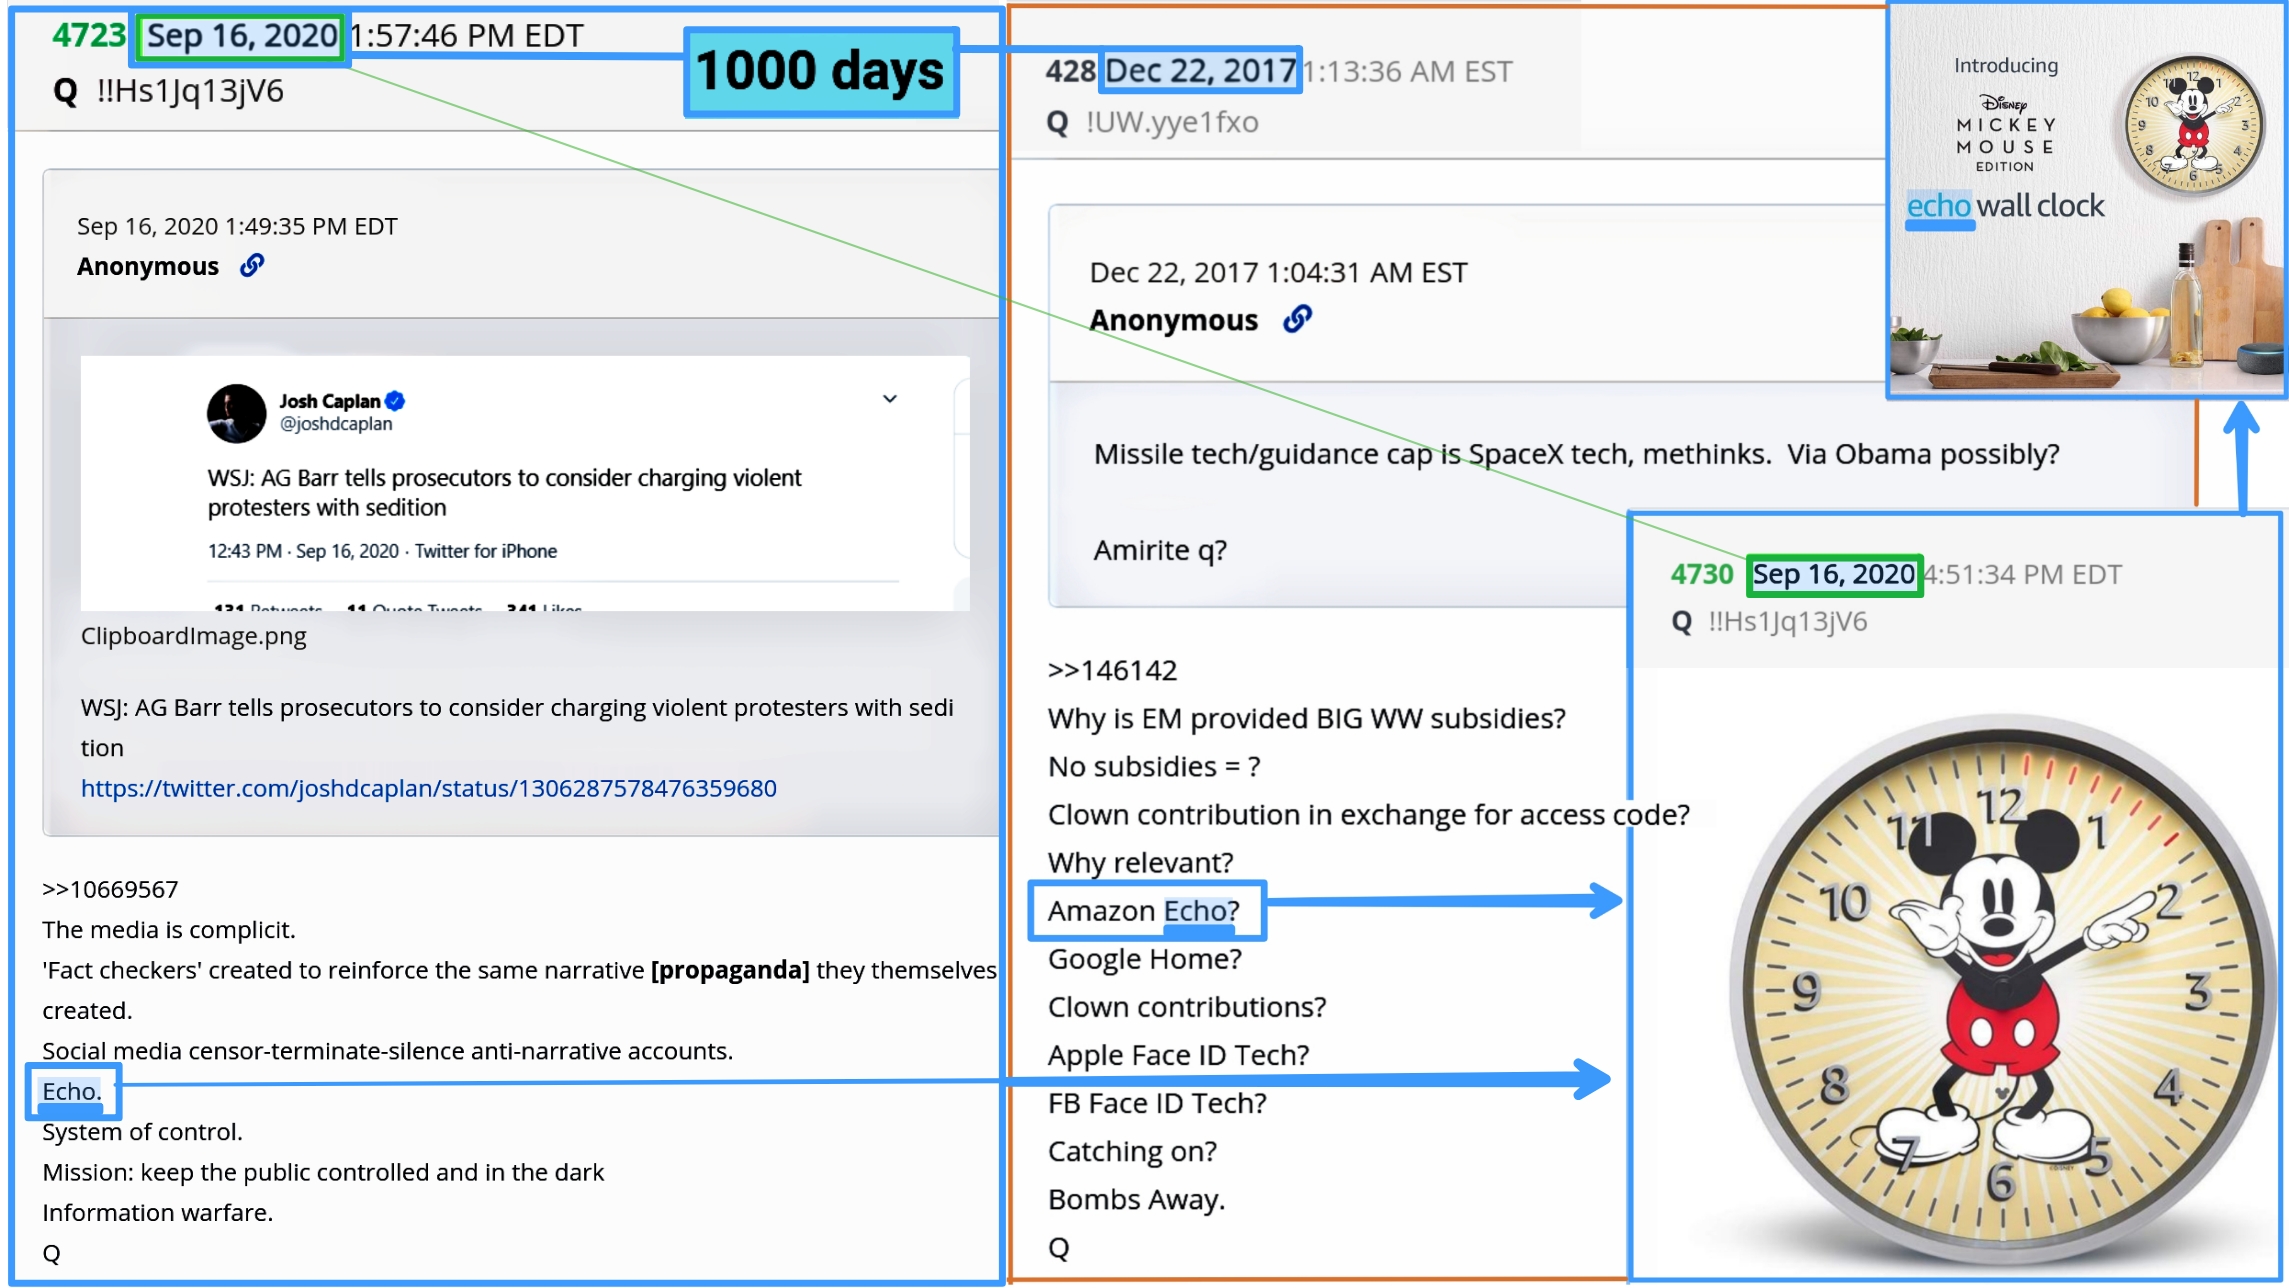The height and width of the screenshot is (1288, 2289).
Task: Click 'Bombs Away.' line
Action: pyautogui.click(x=1136, y=1199)
